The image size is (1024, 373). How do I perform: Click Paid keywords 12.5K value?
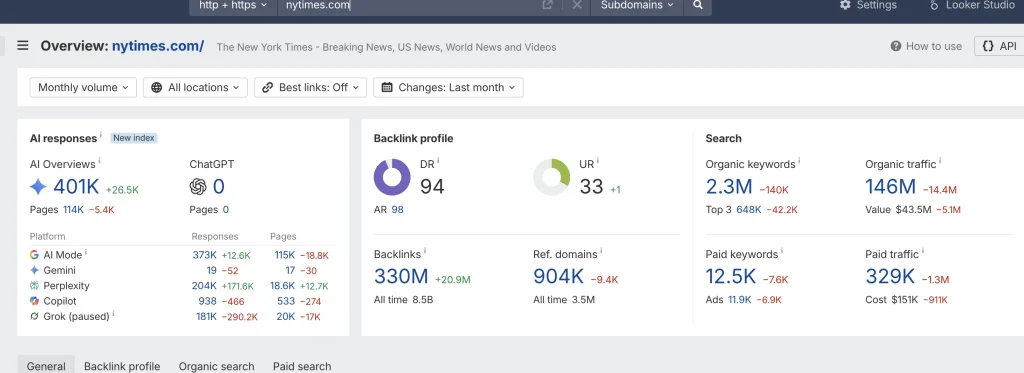(731, 276)
